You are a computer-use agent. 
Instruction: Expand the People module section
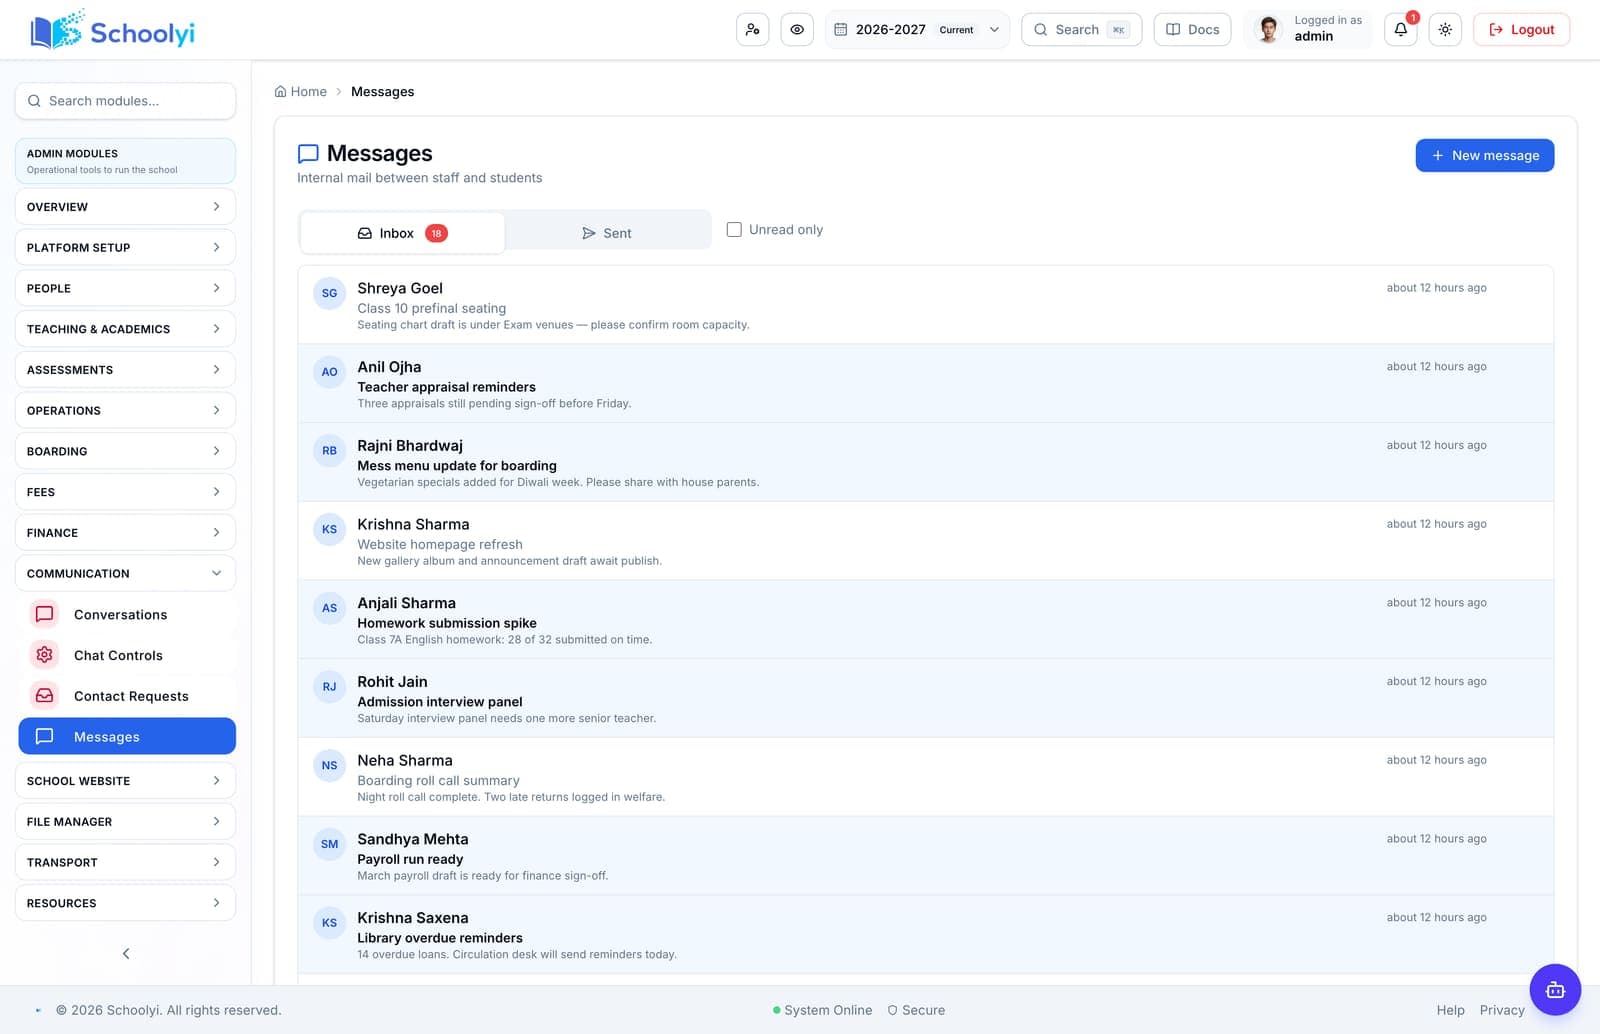click(125, 288)
